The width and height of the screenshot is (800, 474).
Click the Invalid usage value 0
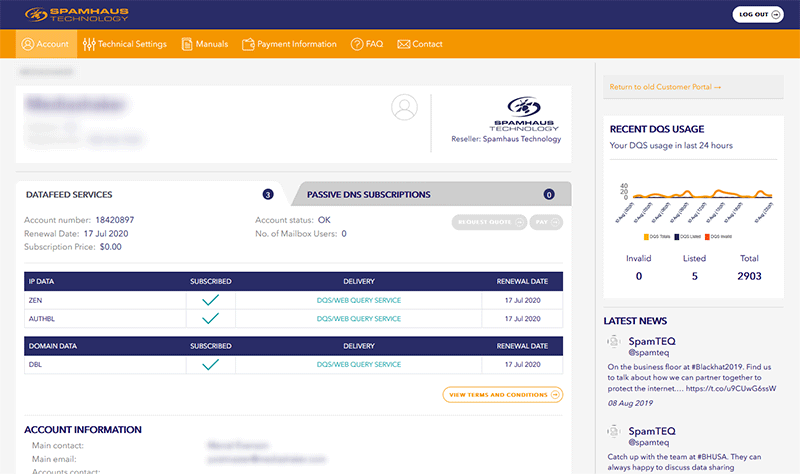[x=639, y=276]
